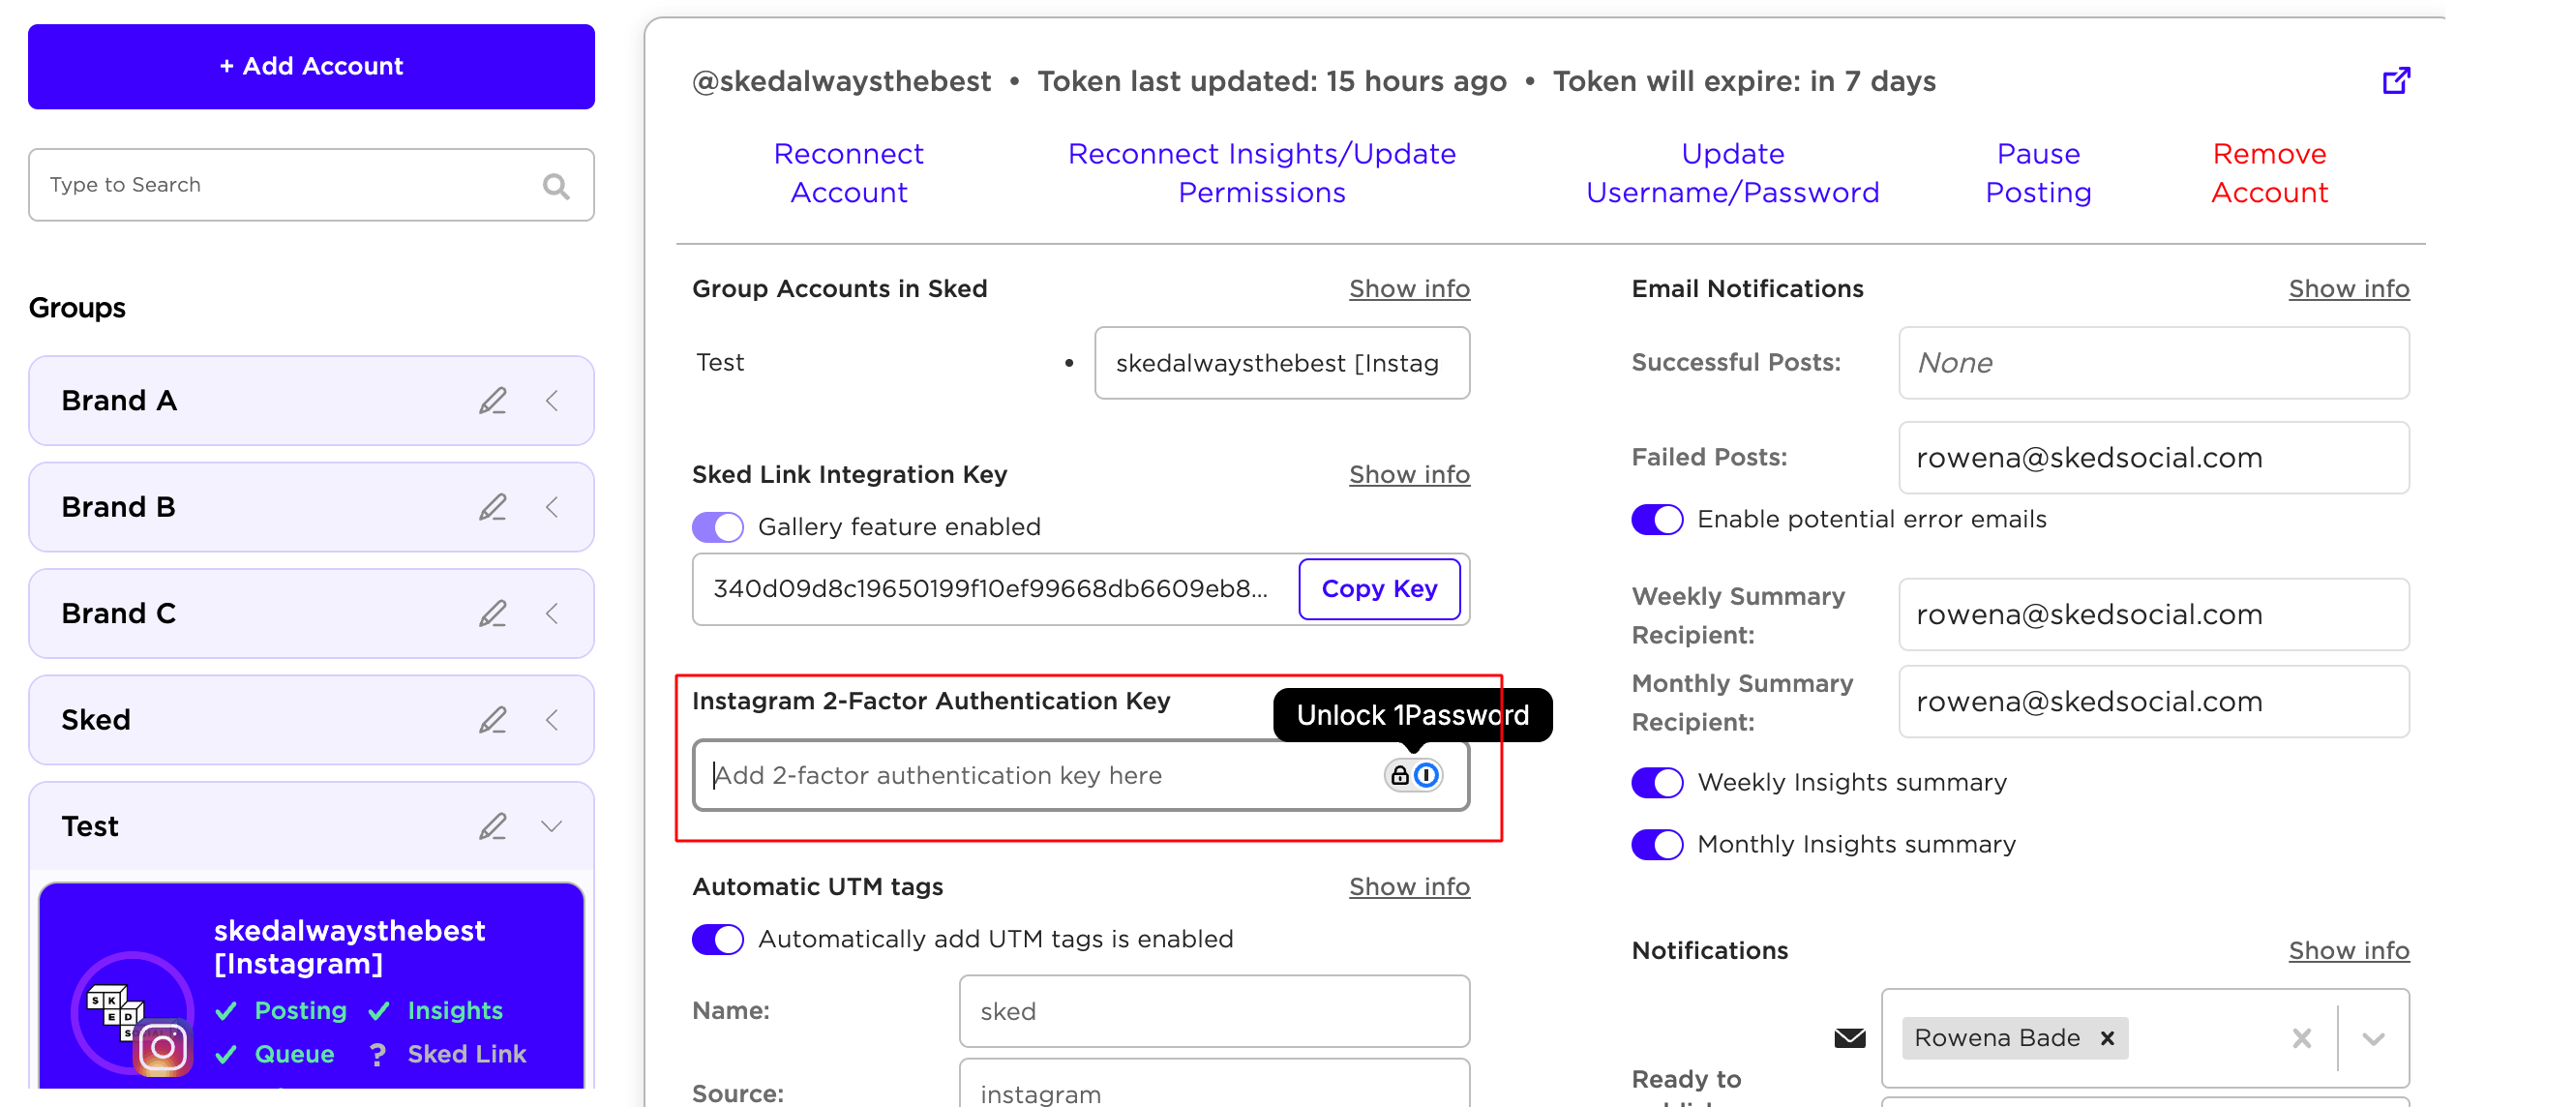Click the search magnifier icon
The width and height of the screenshot is (2576, 1107).
(556, 186)
